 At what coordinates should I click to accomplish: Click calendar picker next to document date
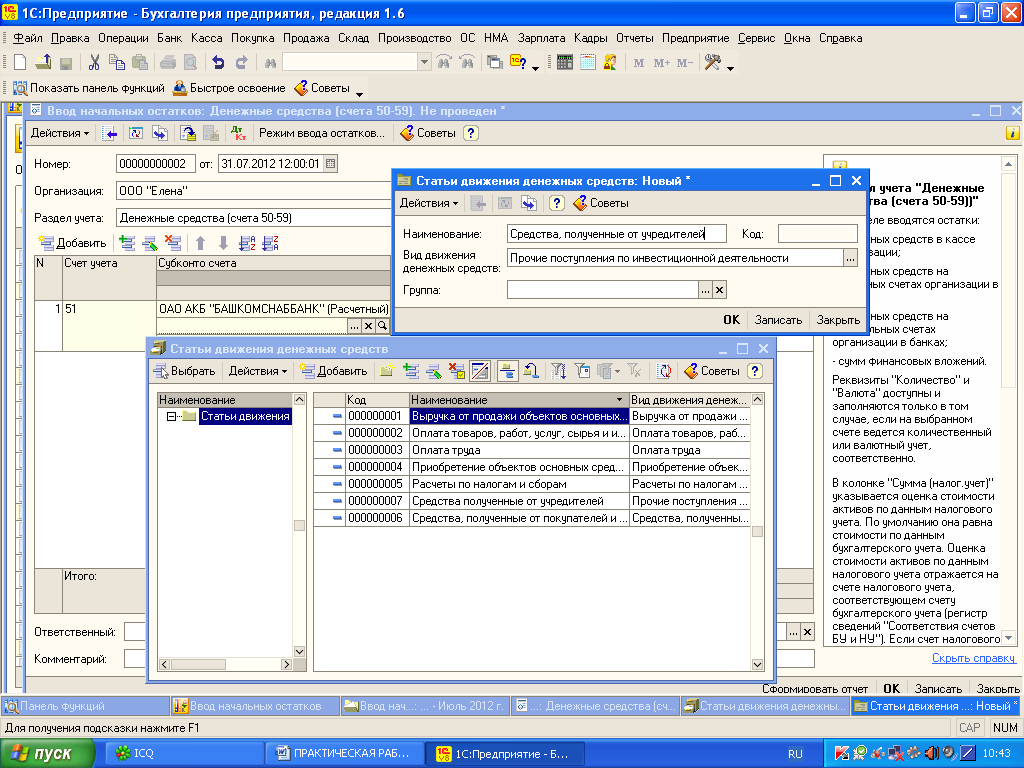330,164
